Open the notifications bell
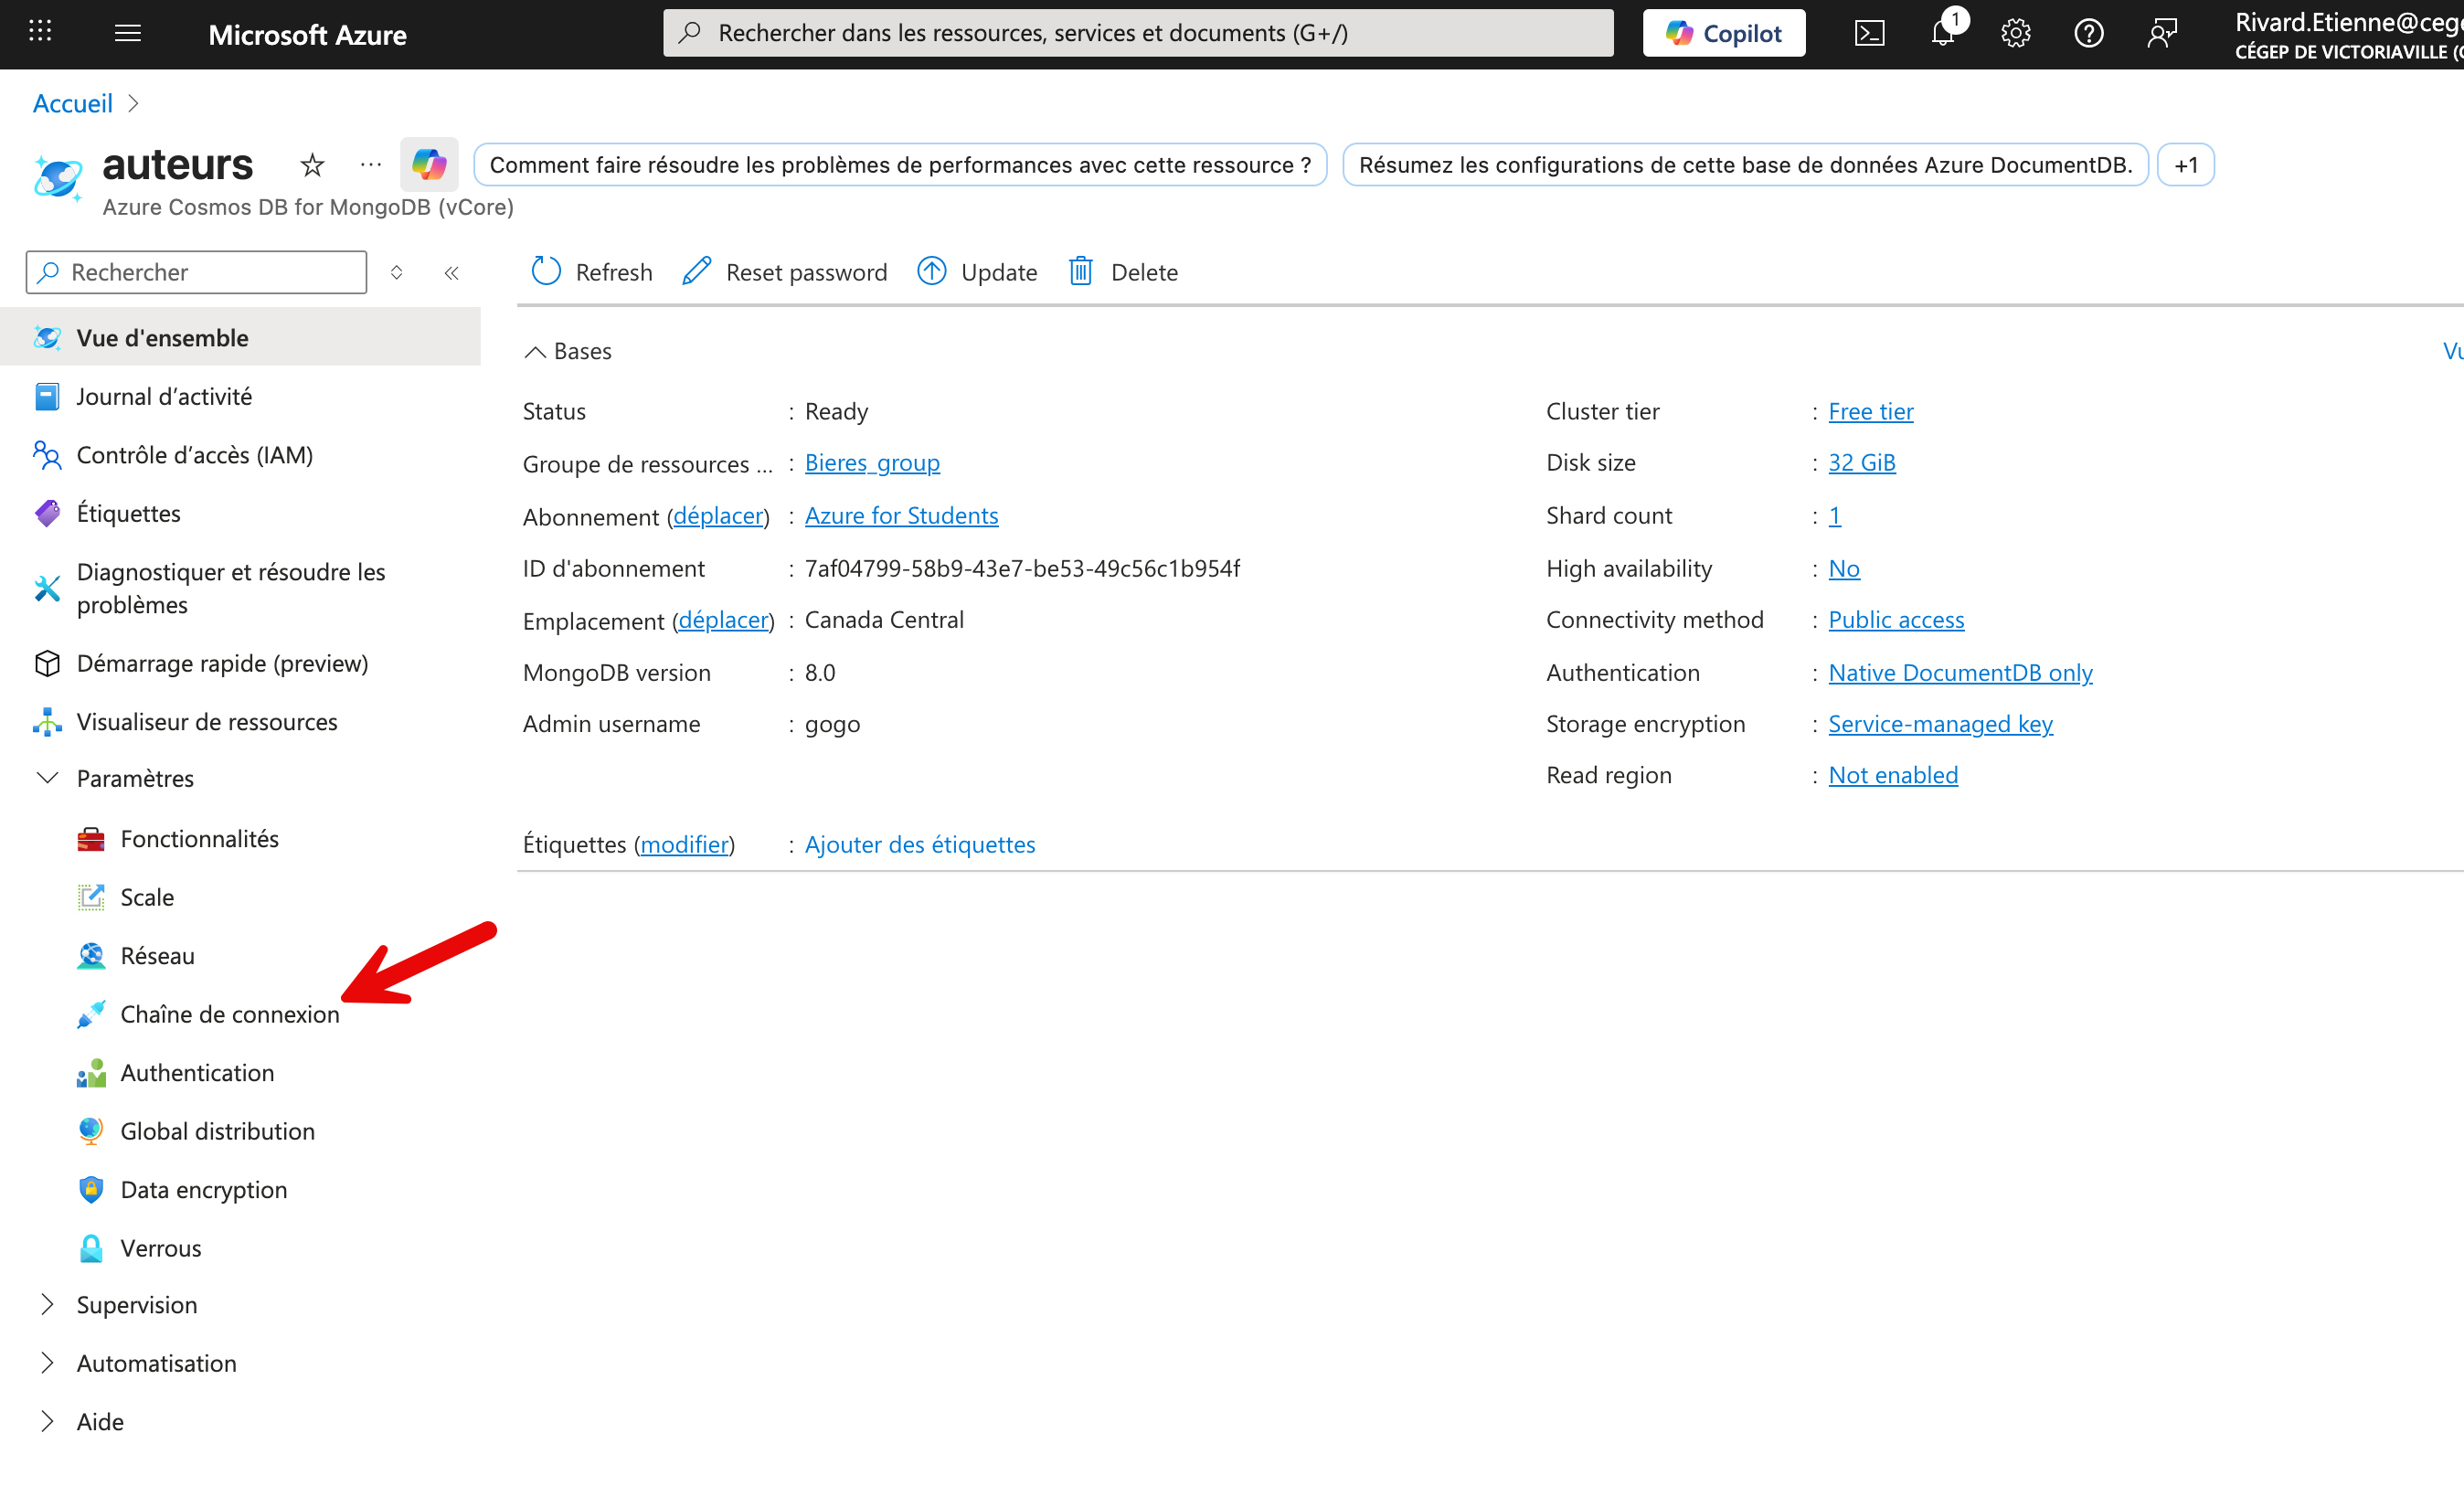Image resolution: width=2464 pixels, height=1486 pixels. (x=1941, y=32)
